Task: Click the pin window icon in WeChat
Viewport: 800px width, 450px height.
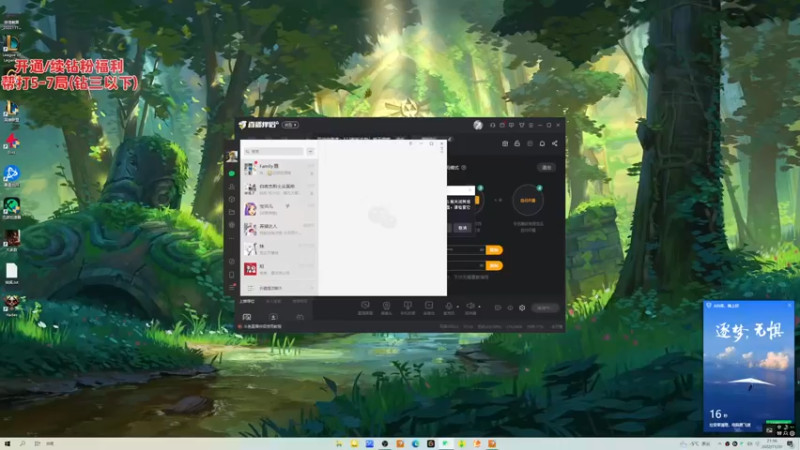Action: [x=410, y=144]
